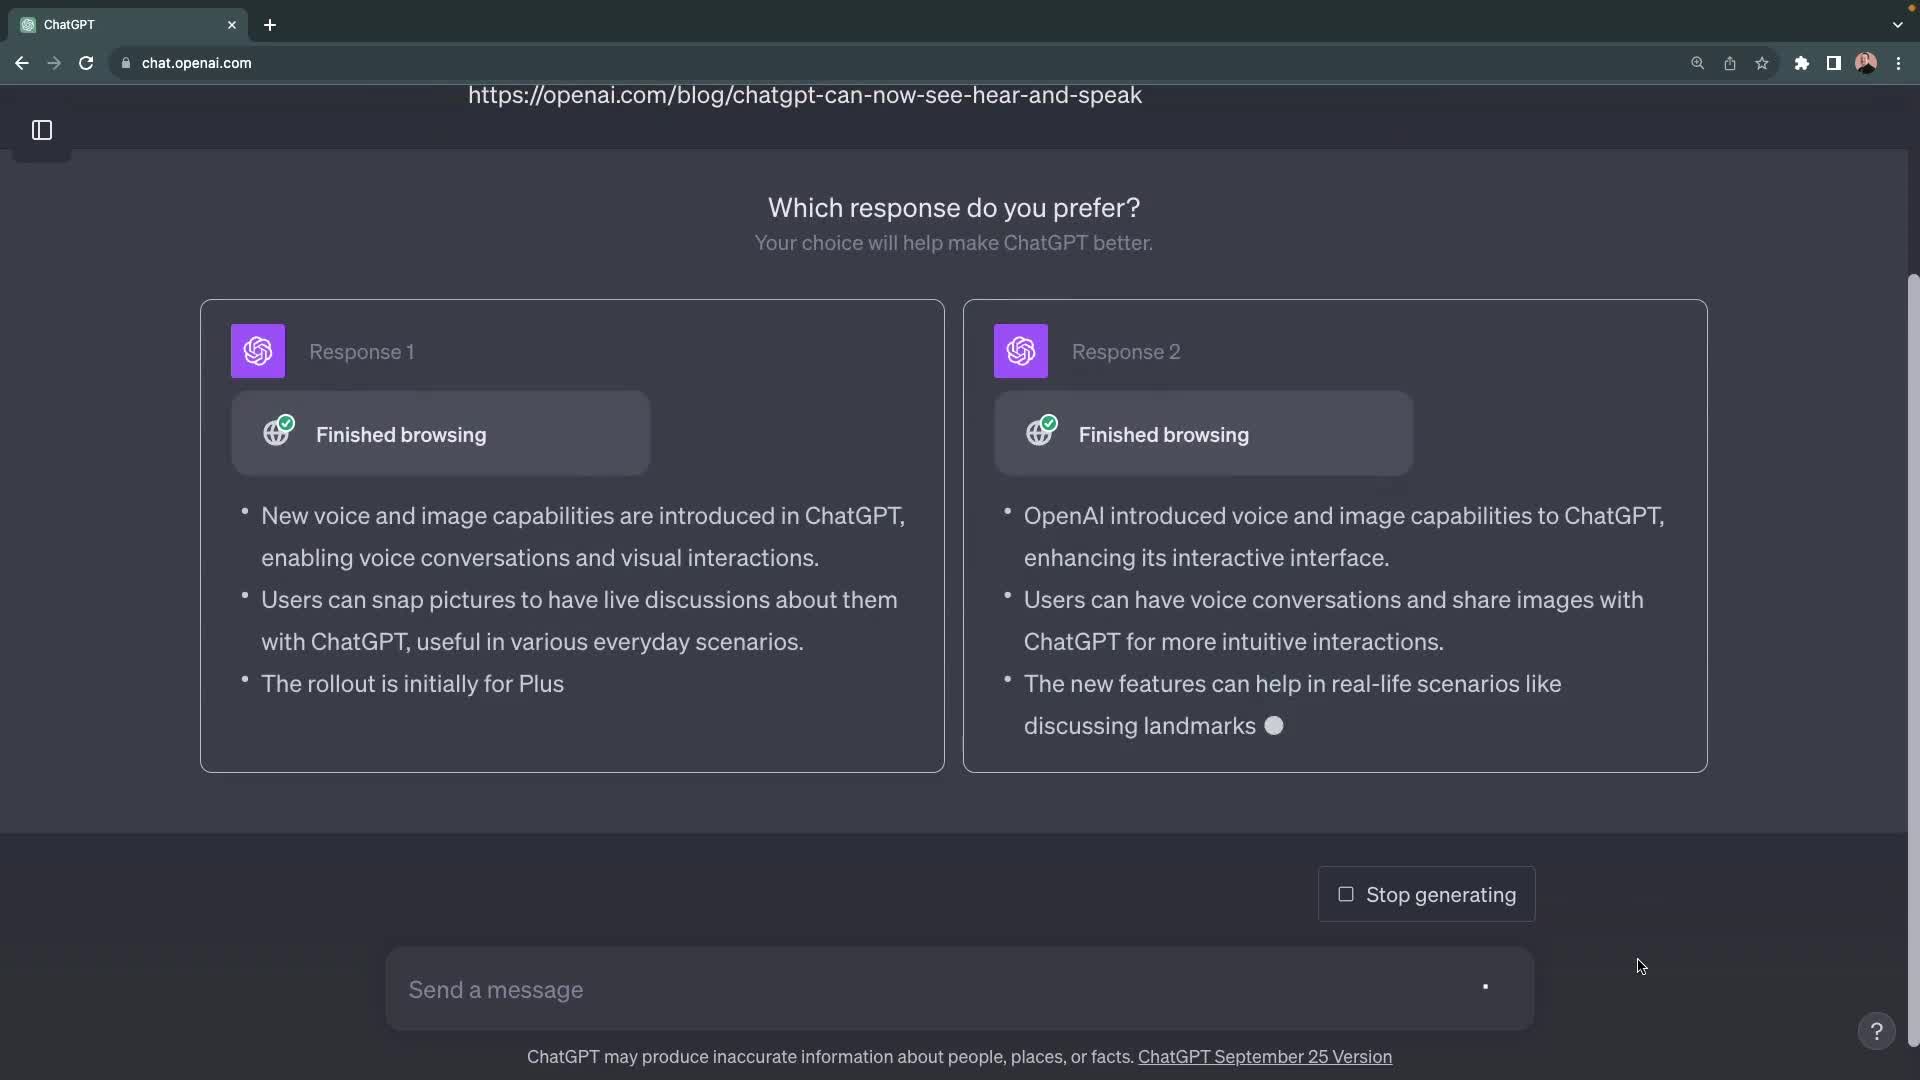1920x1080 pixels.
Task: Toggle the ChatGPT sidebar panel icon
Action: [42, 130]
